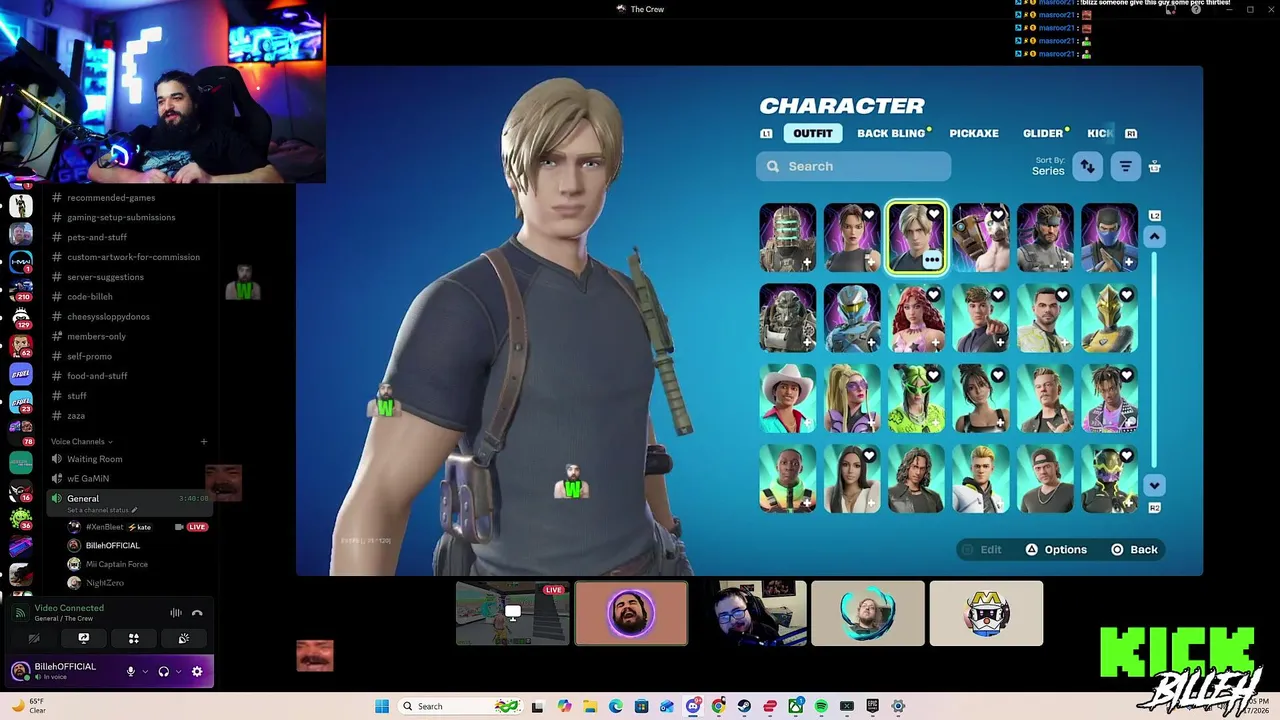1280x720 pixels.
Task: Switch to the PICKAXE tab
Action: click(x=974, y=133)
